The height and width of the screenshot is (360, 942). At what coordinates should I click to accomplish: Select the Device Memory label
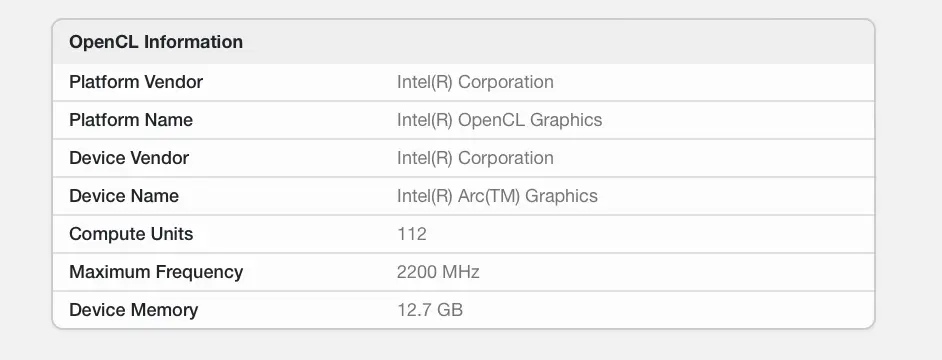click(133, 310)
